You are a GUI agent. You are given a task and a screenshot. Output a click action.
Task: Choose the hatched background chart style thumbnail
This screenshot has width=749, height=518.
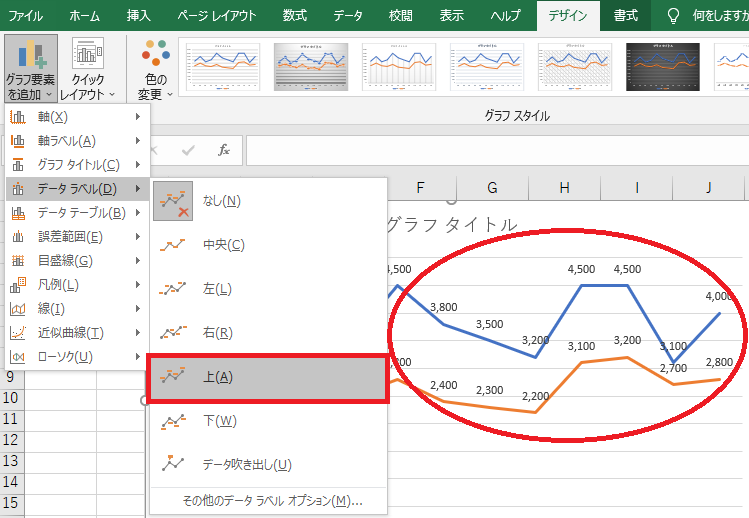[575, 67]
